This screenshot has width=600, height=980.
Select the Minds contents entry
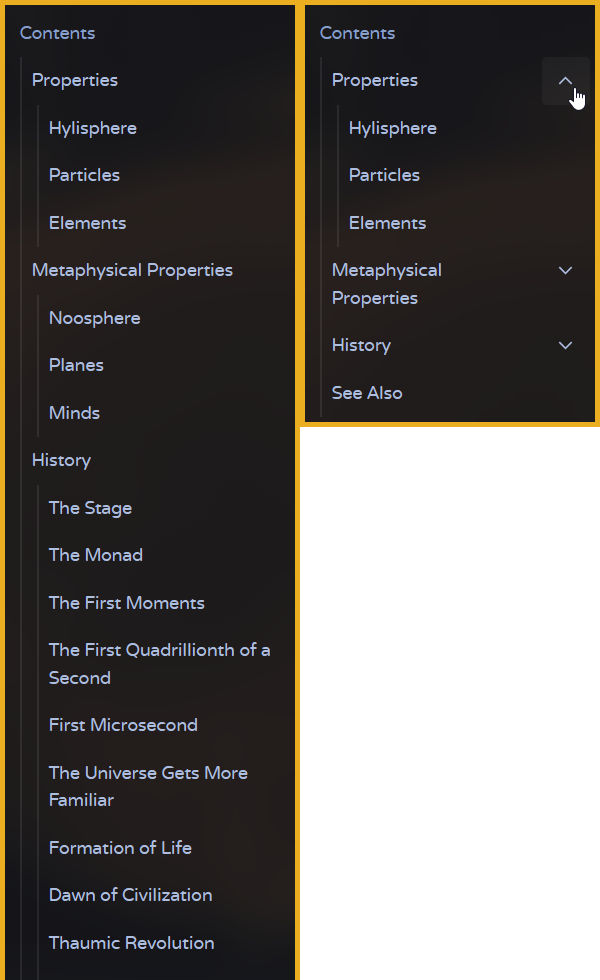coord(74,413)
